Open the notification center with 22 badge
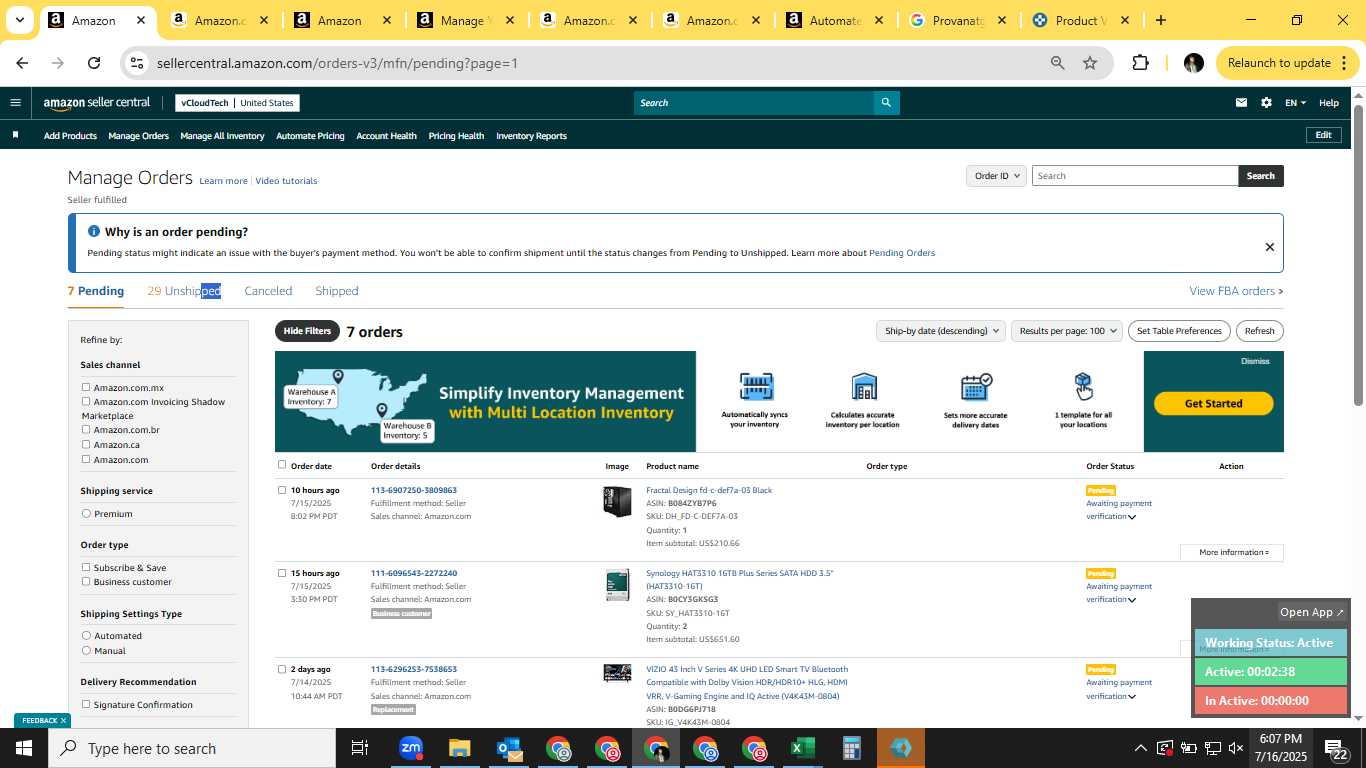1366x768 pixels. pos(1335,748)
